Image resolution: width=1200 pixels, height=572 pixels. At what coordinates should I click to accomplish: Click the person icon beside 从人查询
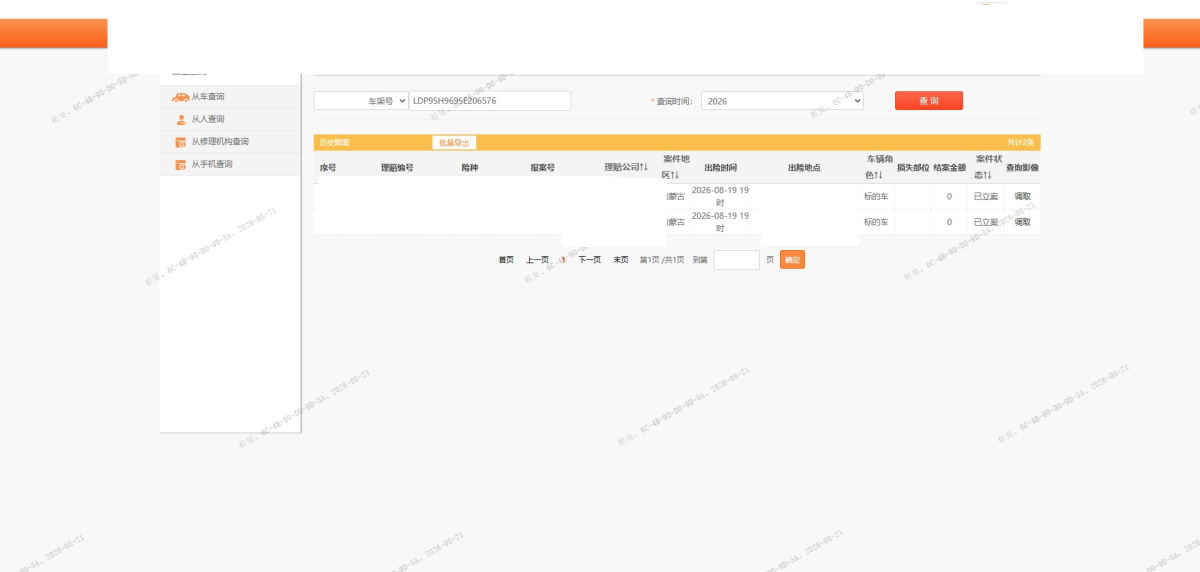[180, 119]
